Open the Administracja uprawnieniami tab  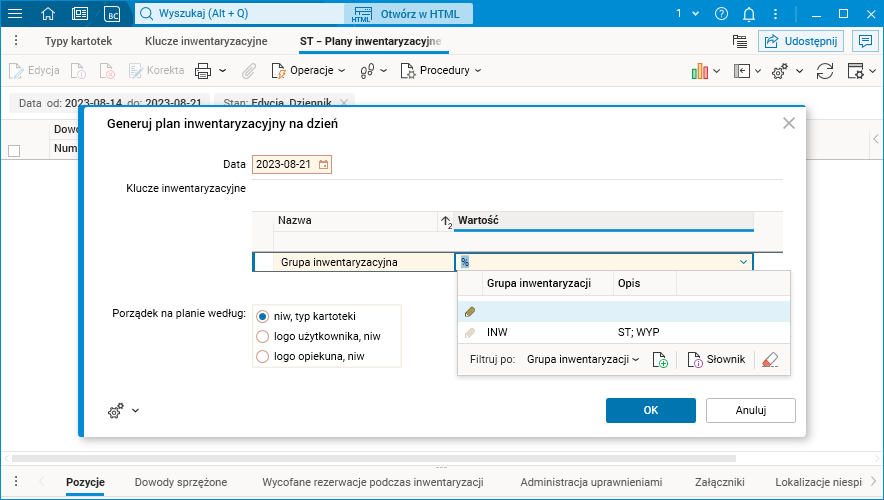(591, 483)
